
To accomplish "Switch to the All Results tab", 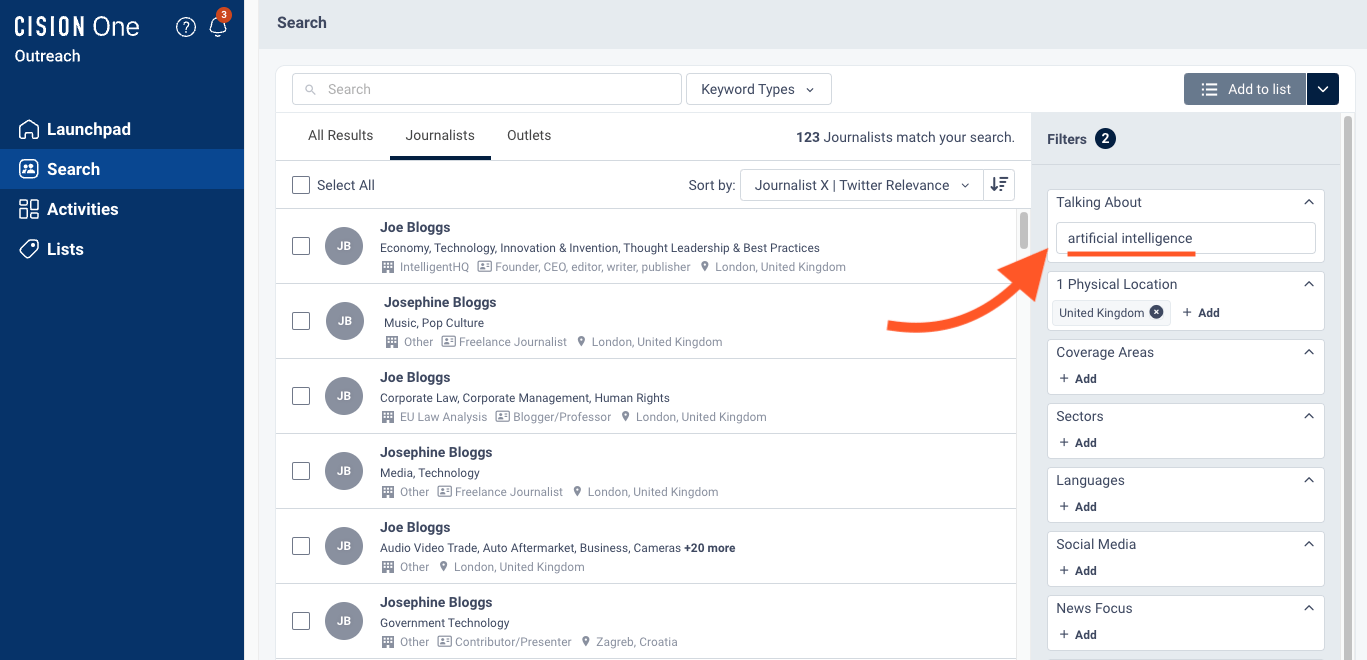I will [x=340, y=136].
